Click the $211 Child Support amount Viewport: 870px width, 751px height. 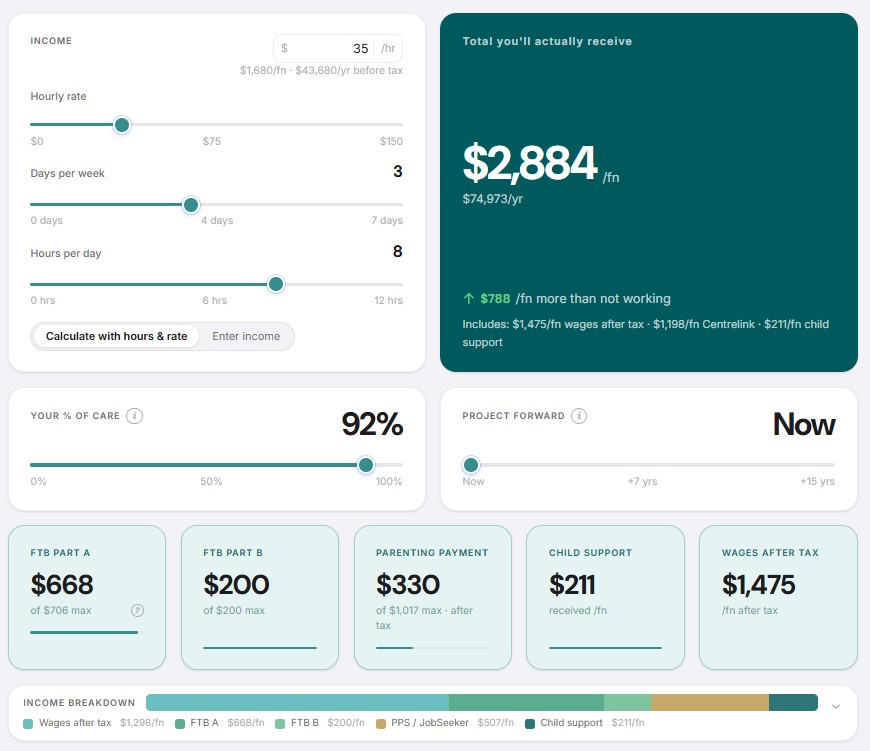[572, 585]
